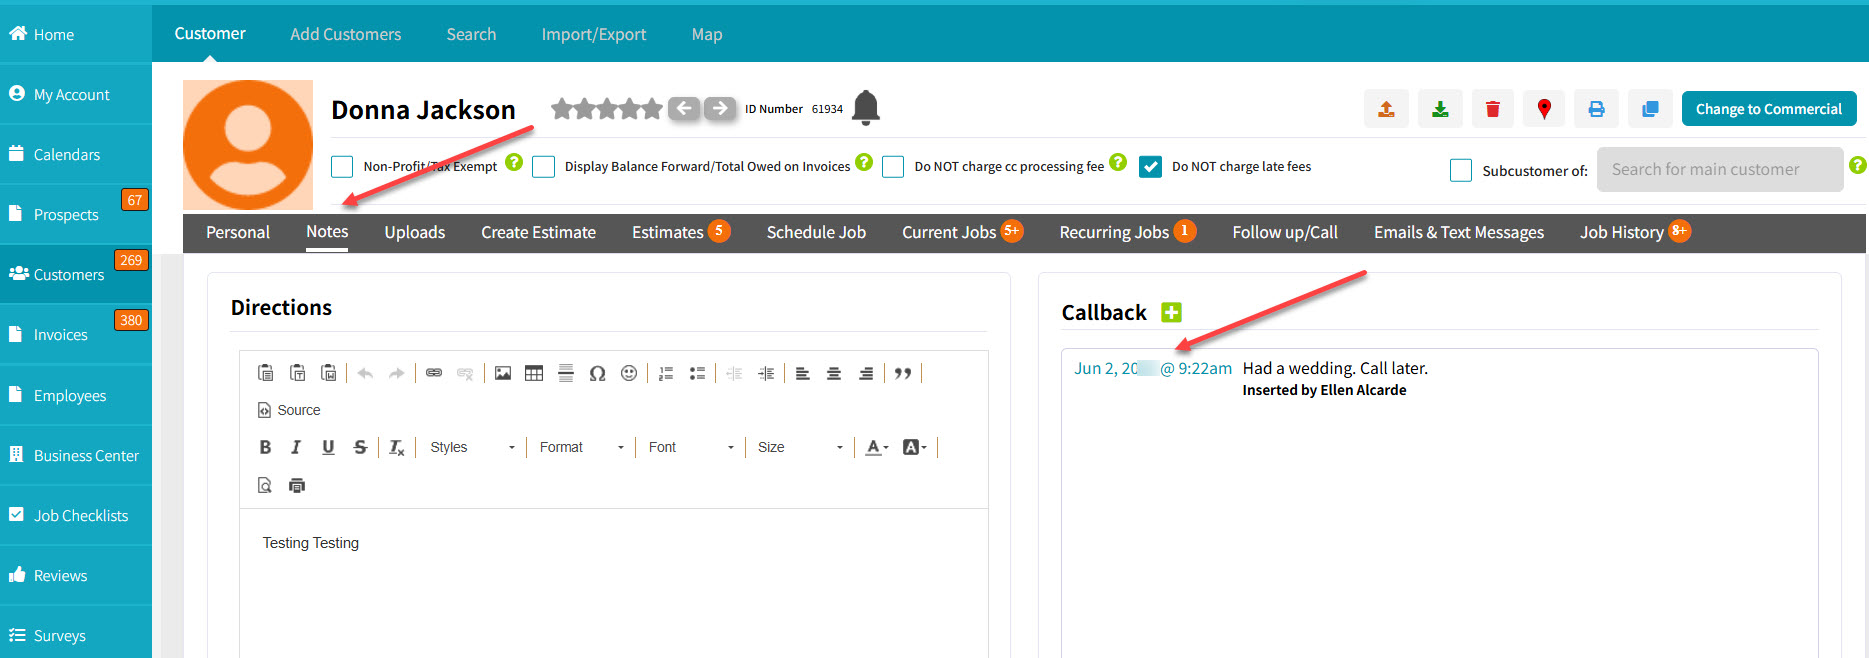The height and width of the screenshot is (658, 1869).
Task: Go to previous customer with left arrow
Action: 684,108
